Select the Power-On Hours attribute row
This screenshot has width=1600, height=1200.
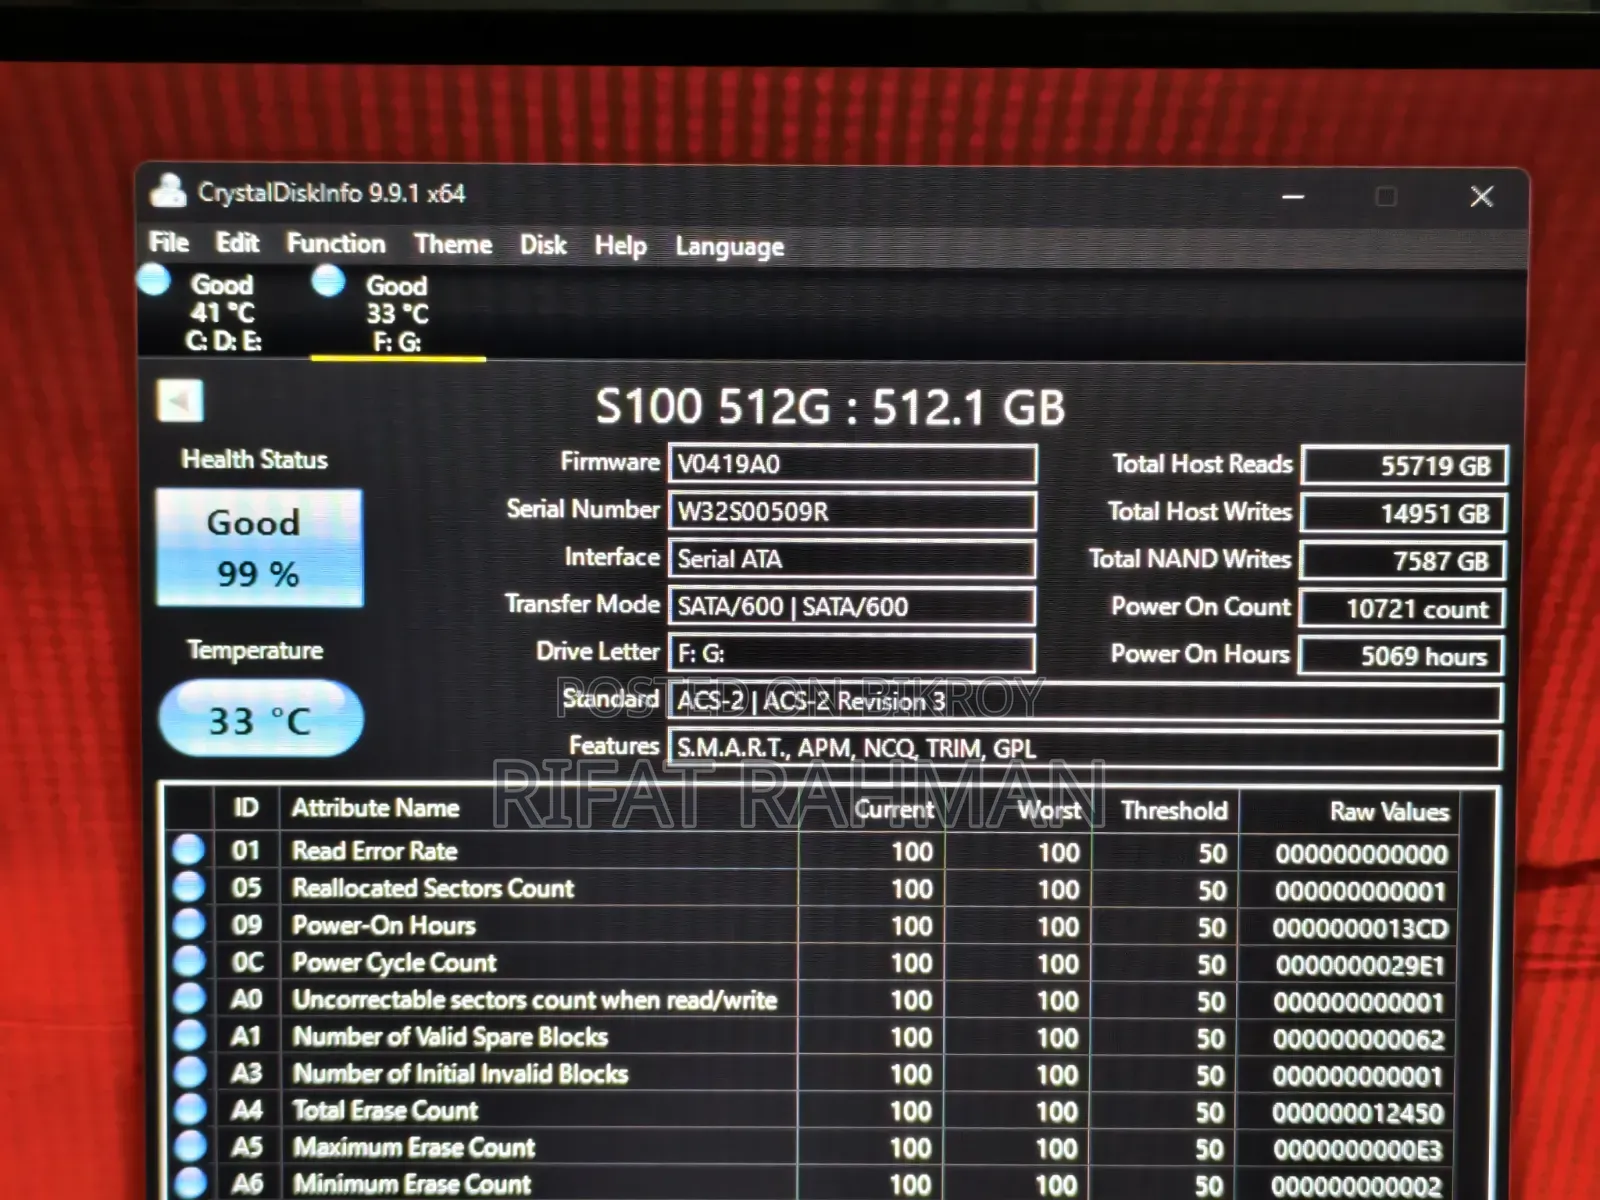tap(812, 925)
